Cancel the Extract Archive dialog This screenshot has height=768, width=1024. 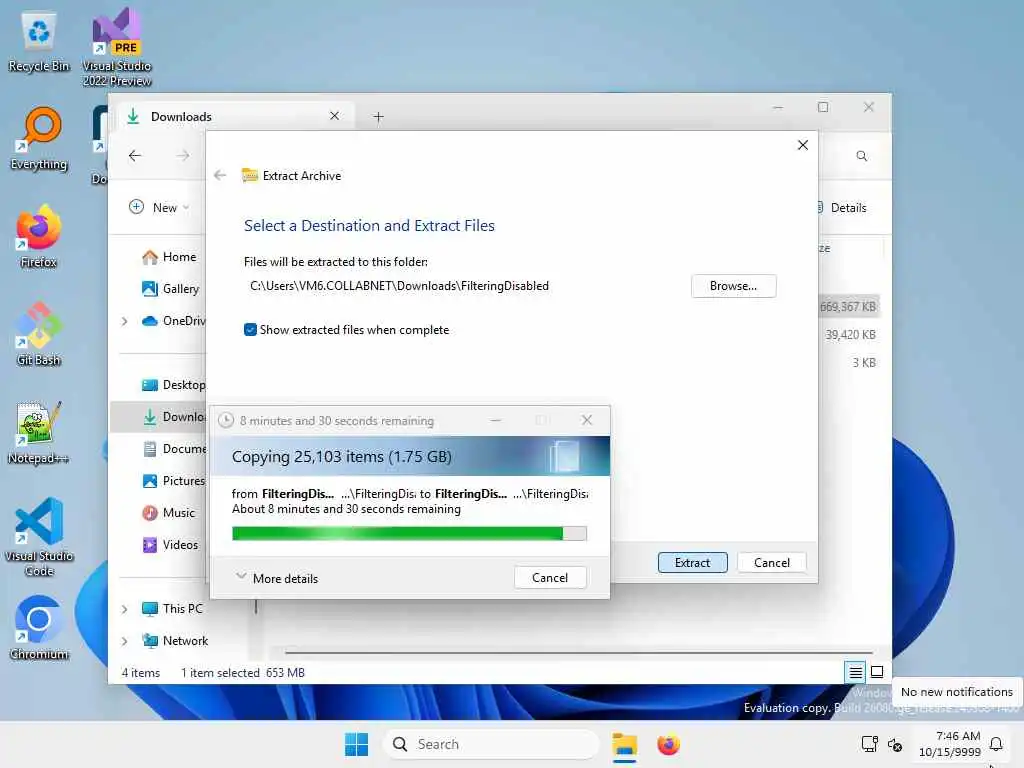(x=771, y=563)
